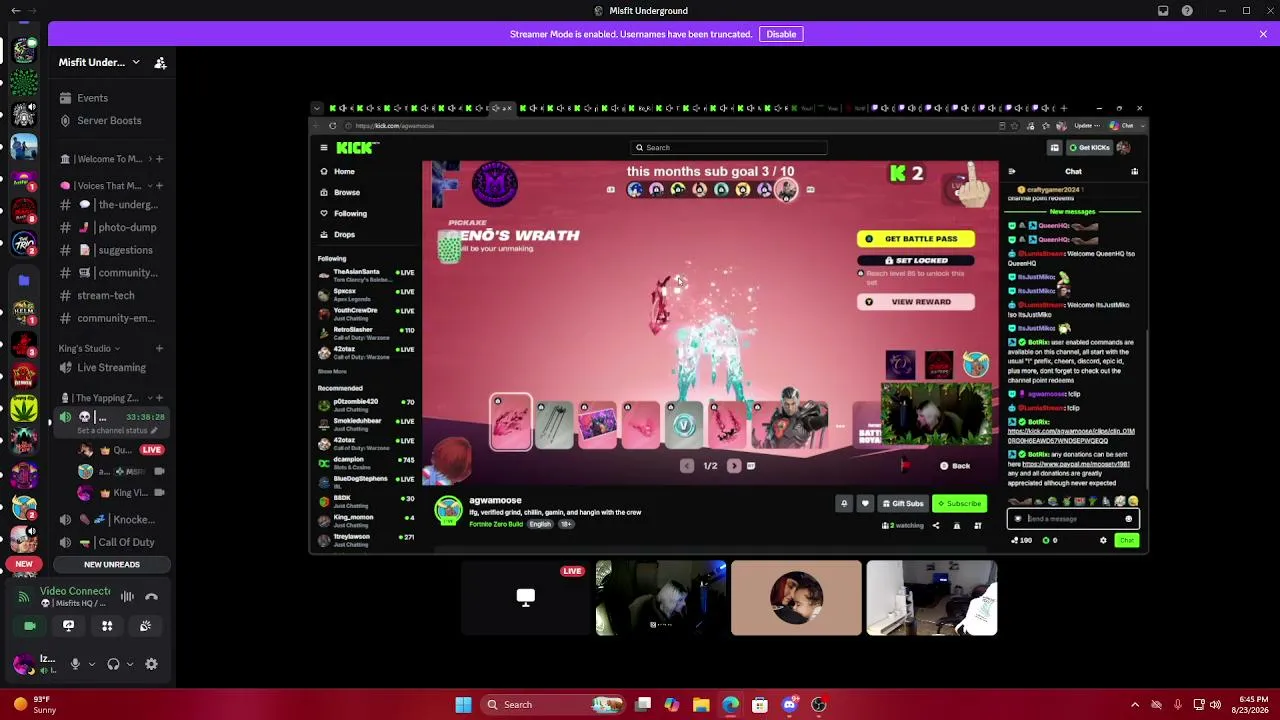Viewport: 1280px width, 720px height.
Task: Jump to NEW UNREADS in channel list
Action: (x=112, y=565)
